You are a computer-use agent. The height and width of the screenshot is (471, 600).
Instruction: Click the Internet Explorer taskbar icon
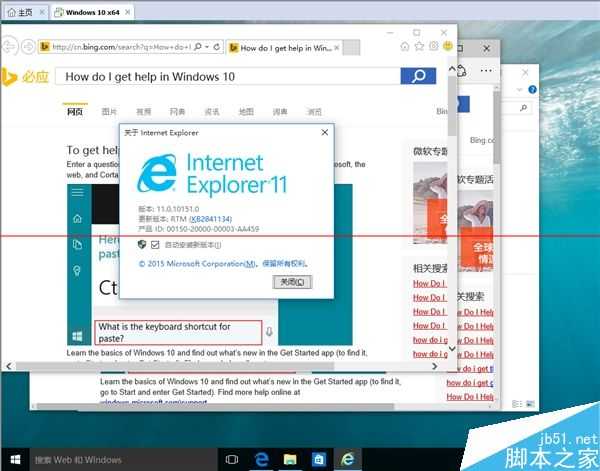click(347, 459)
